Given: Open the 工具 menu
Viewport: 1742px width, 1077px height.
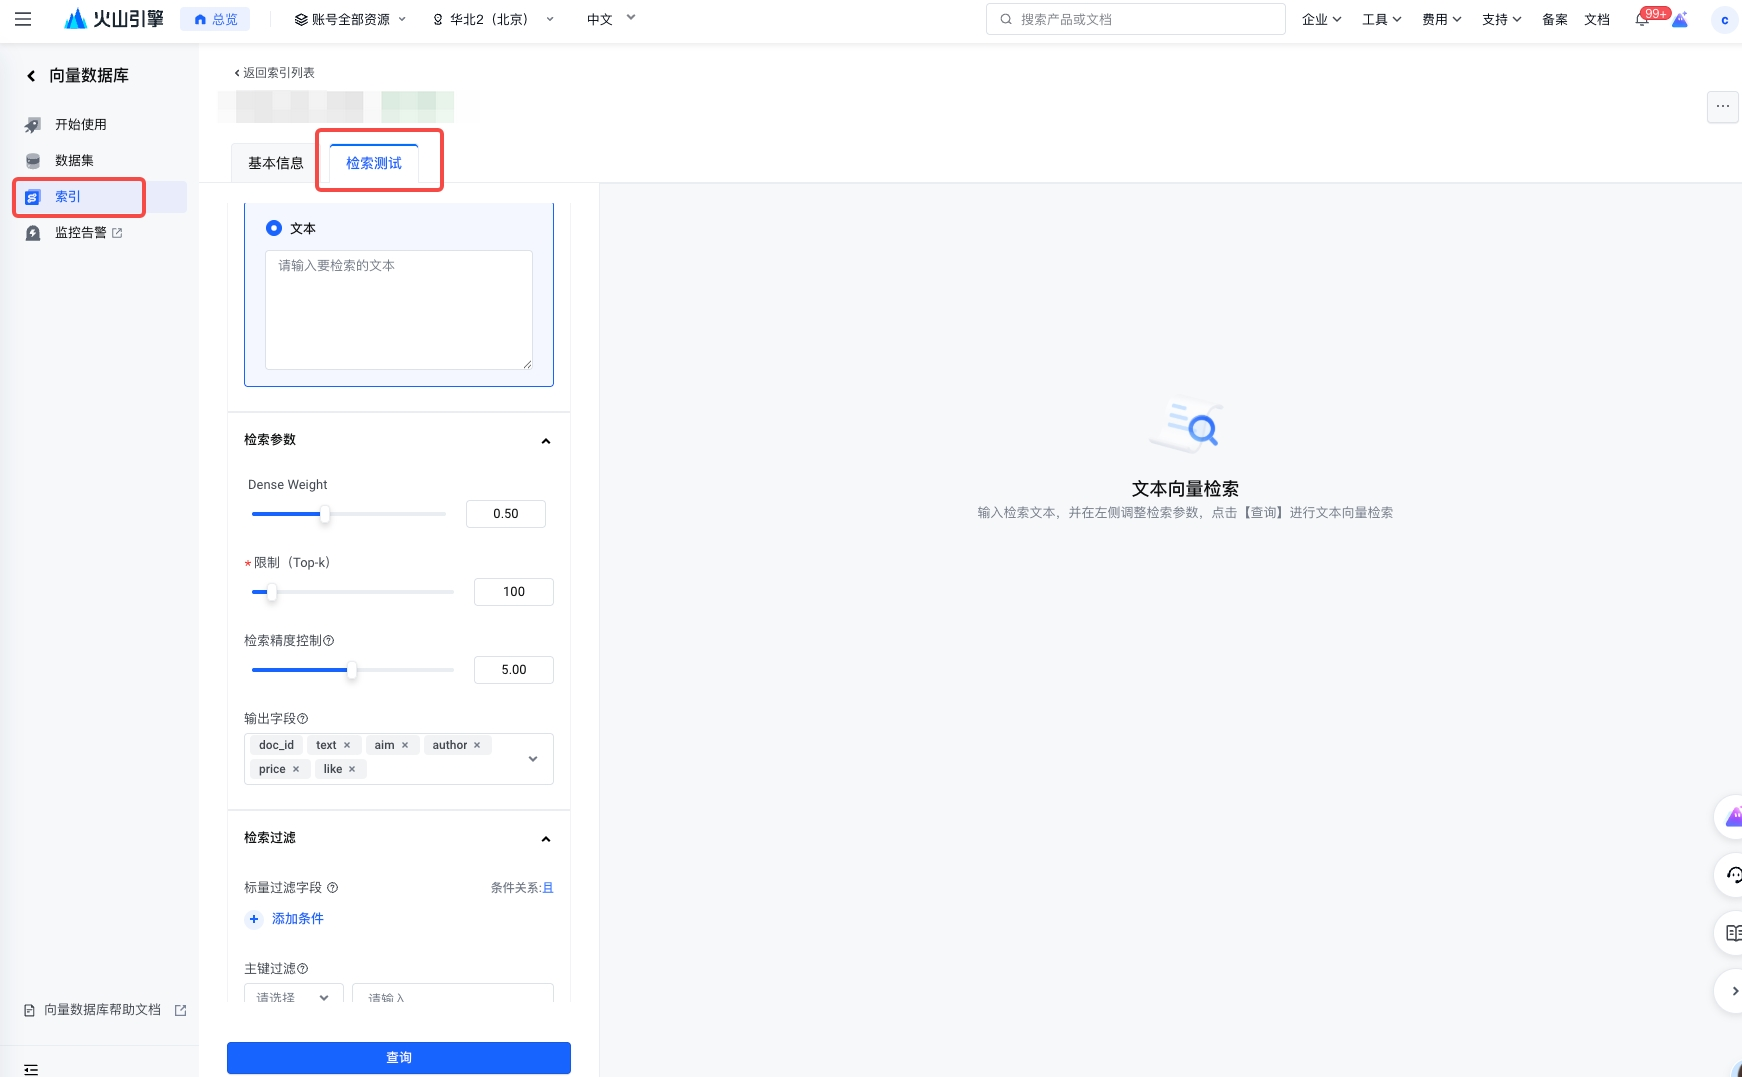Looking at the screenshot, I should point(1381,19).
